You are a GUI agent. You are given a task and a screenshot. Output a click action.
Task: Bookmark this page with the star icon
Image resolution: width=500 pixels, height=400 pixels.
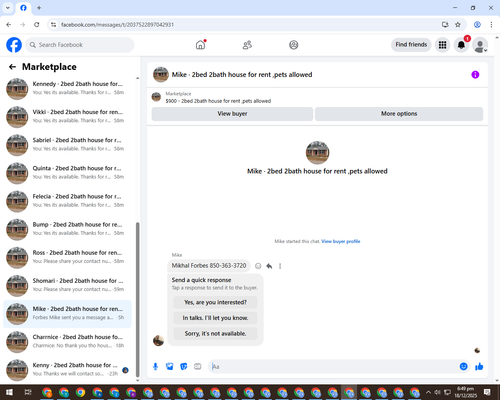(458, 25)
